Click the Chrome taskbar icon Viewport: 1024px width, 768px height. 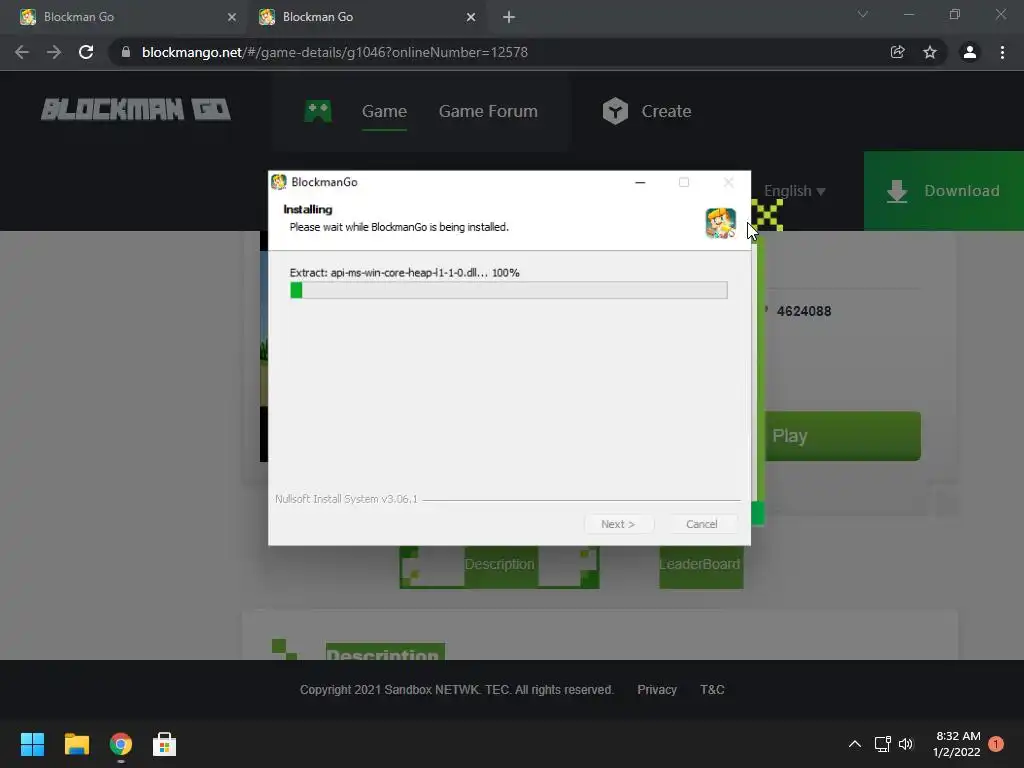[x=121, y=744]
